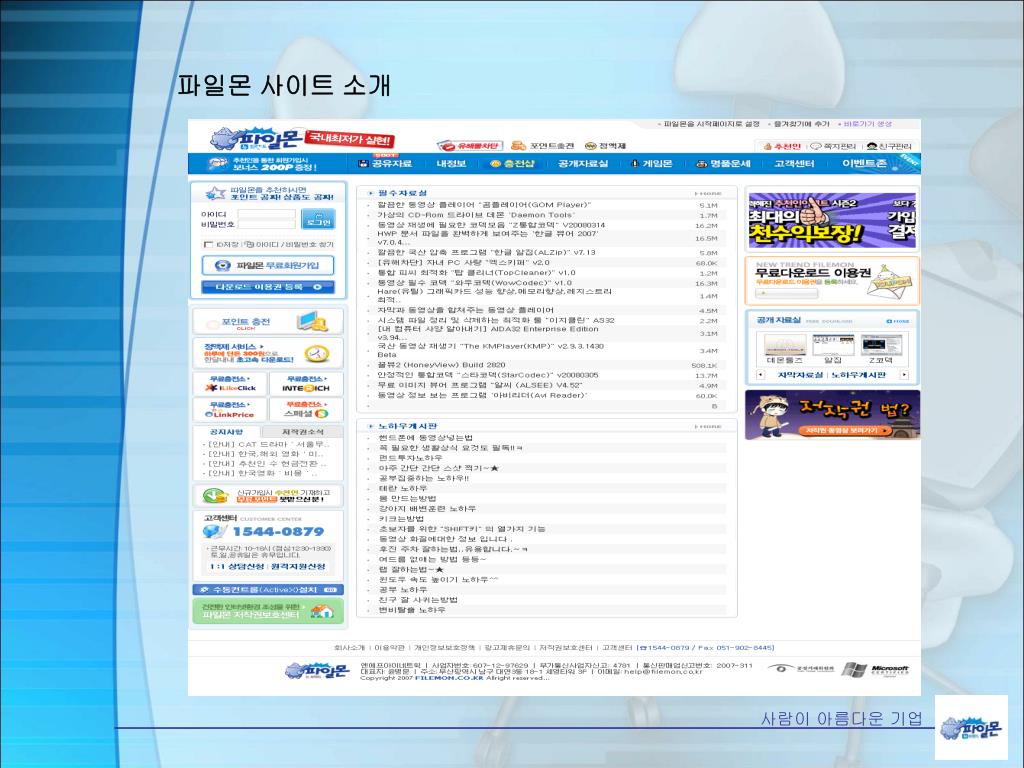
Task: Switch to the 저작권소식 tab
Action: pos(302,432)
